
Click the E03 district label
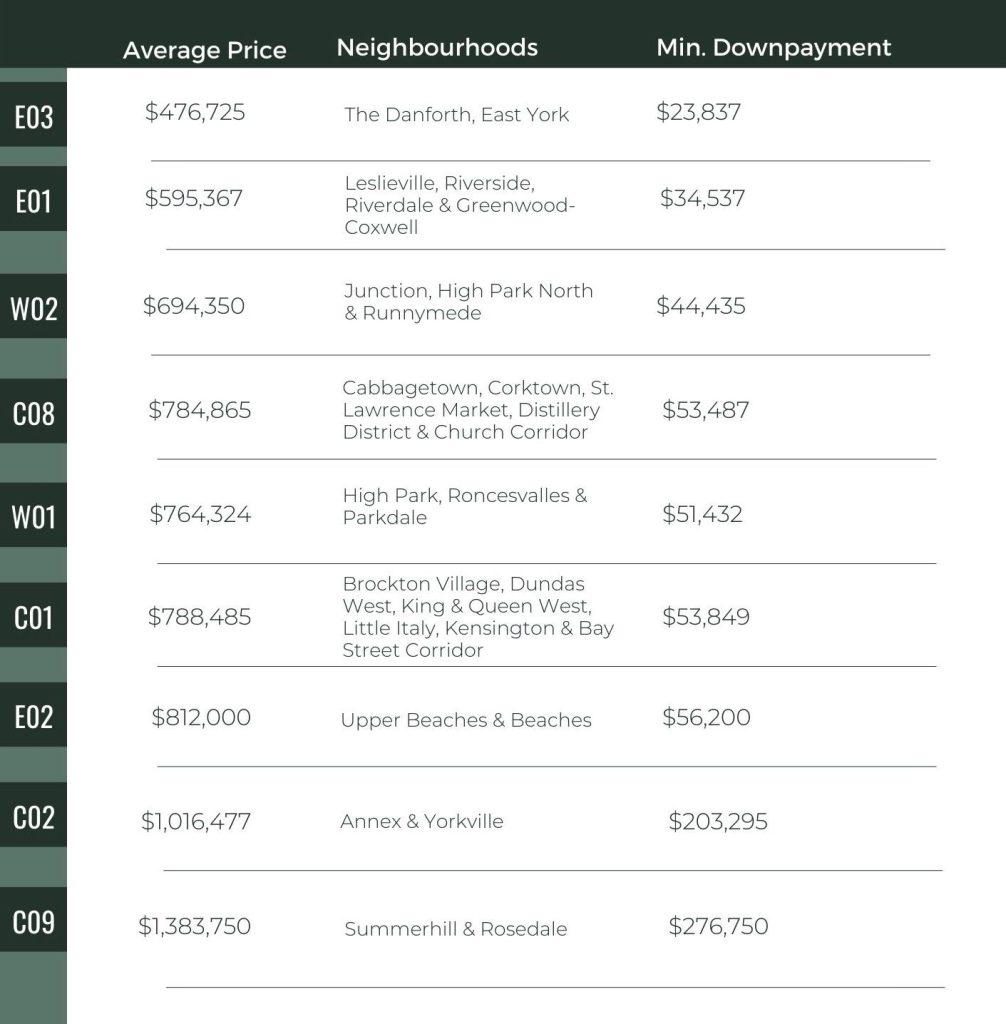(33, 114)
